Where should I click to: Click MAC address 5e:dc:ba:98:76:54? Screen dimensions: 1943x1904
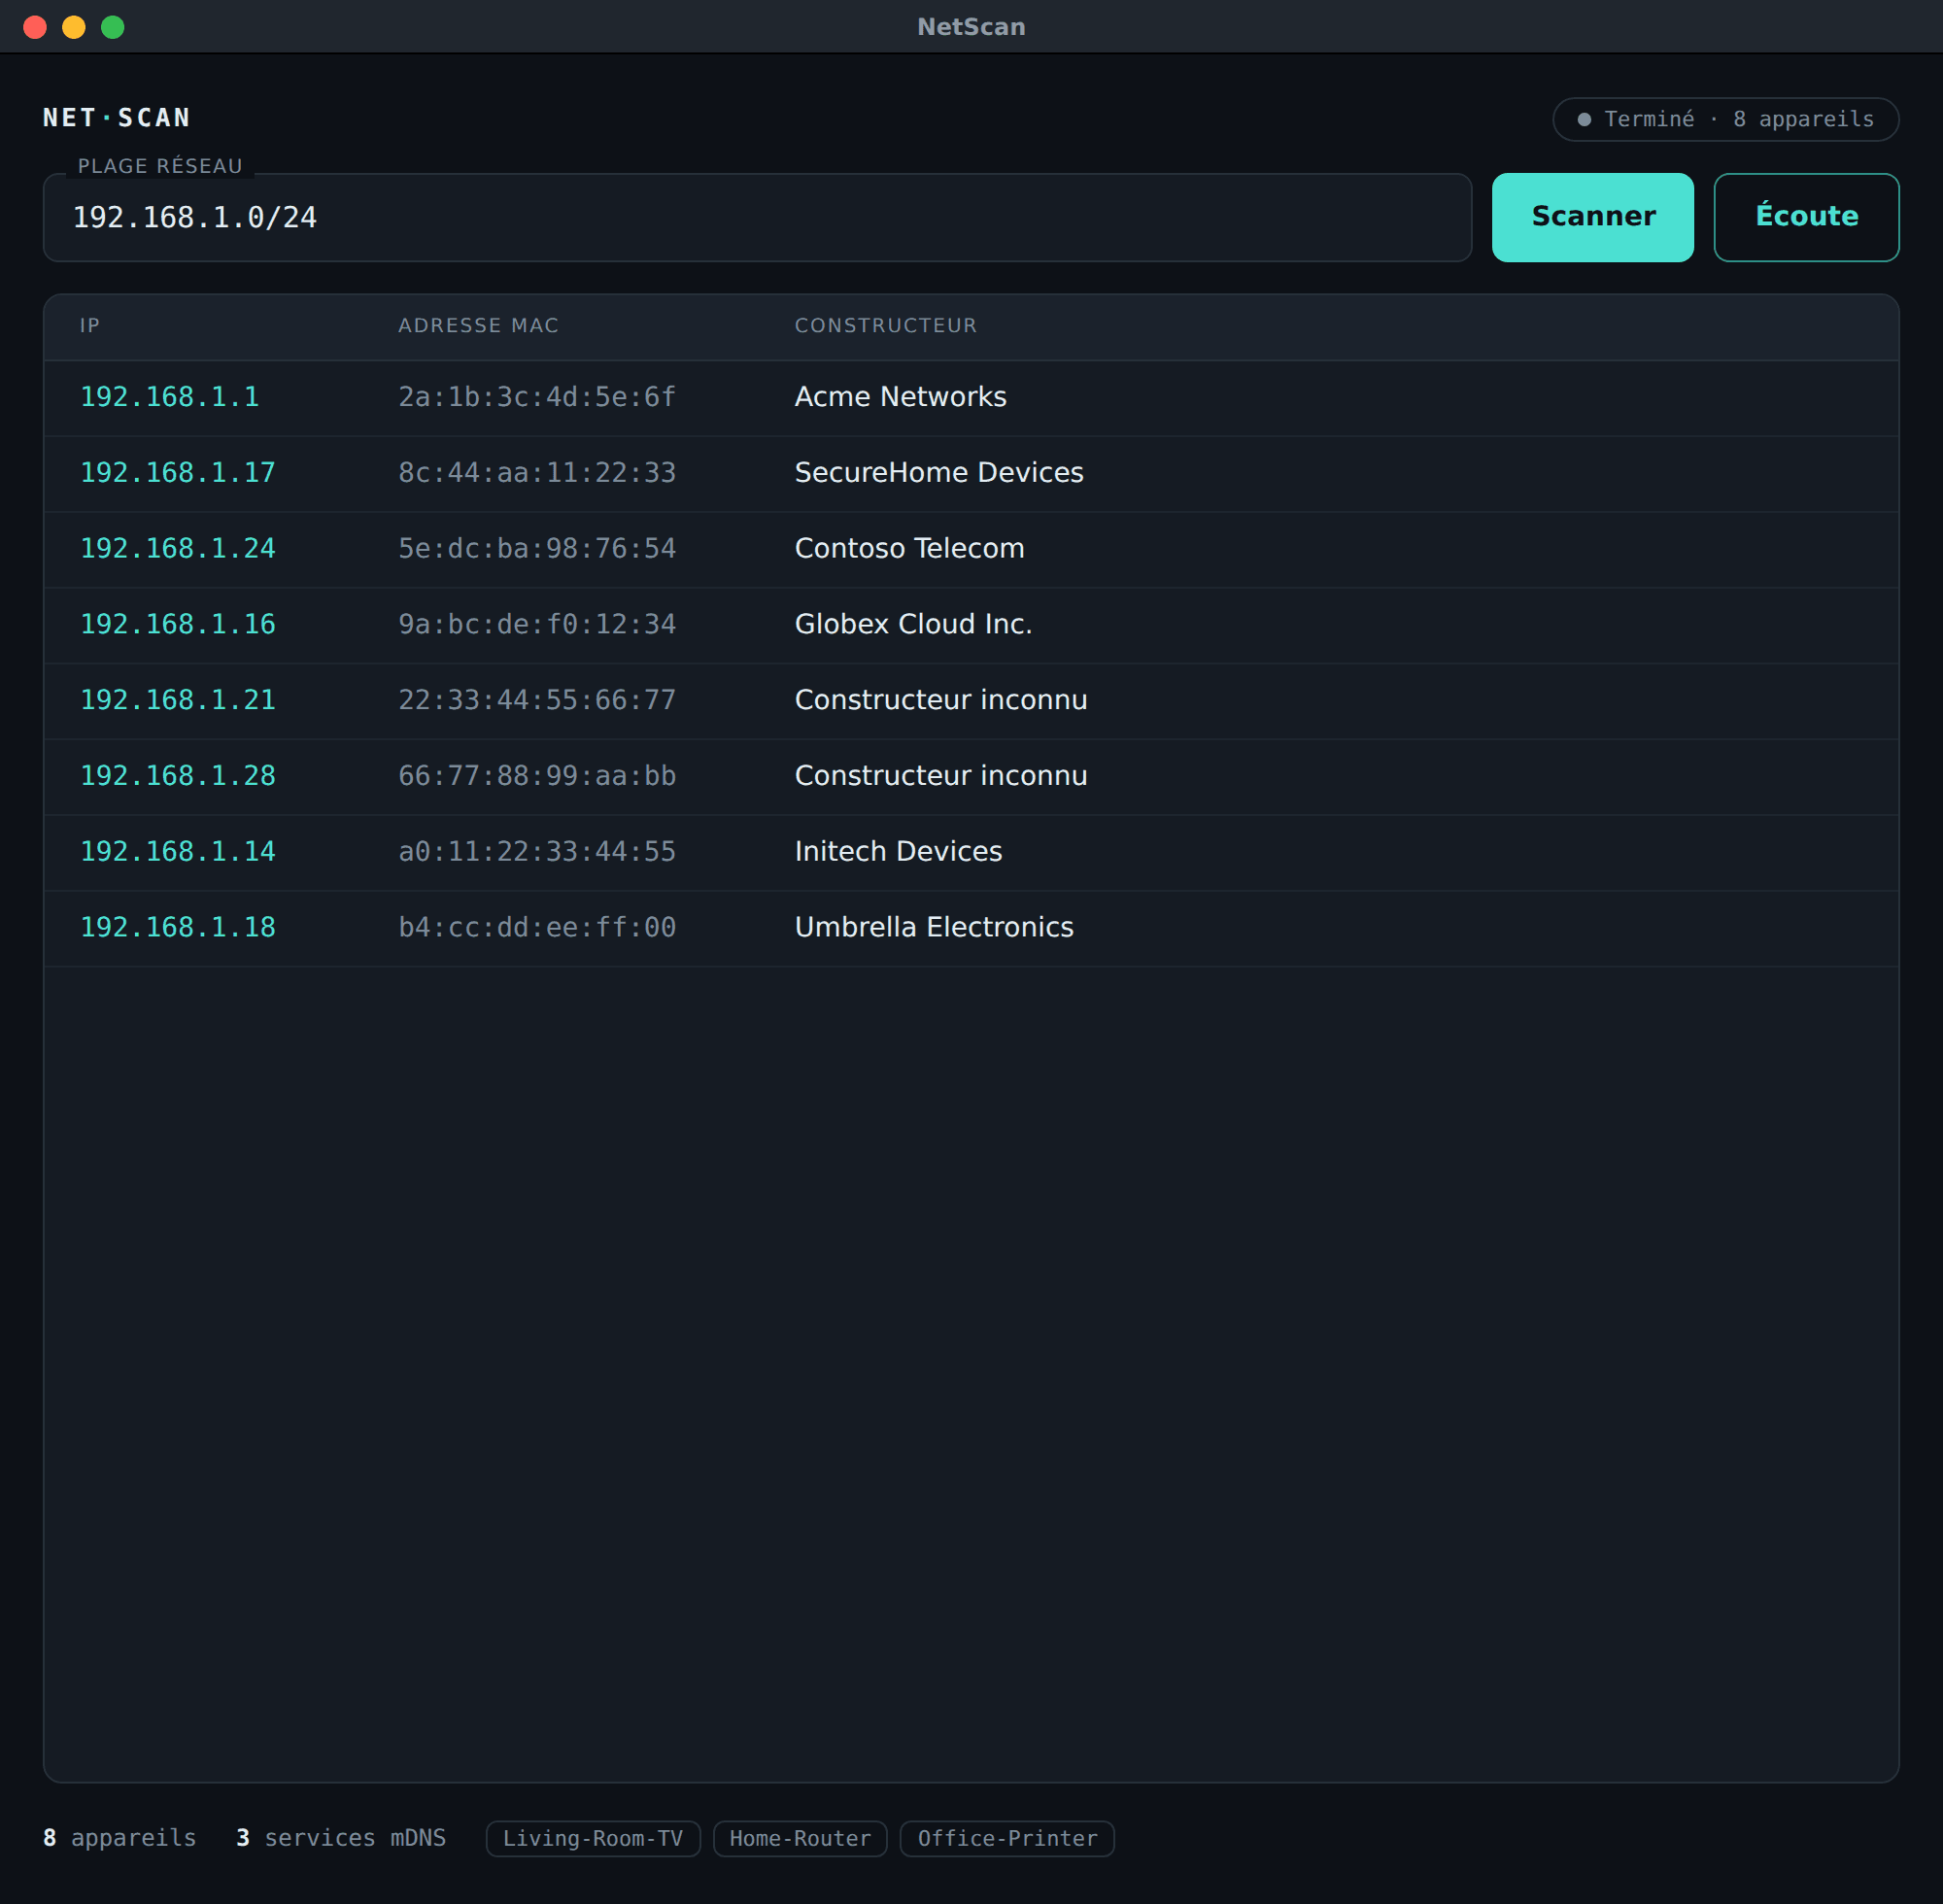tap(537, 549)
